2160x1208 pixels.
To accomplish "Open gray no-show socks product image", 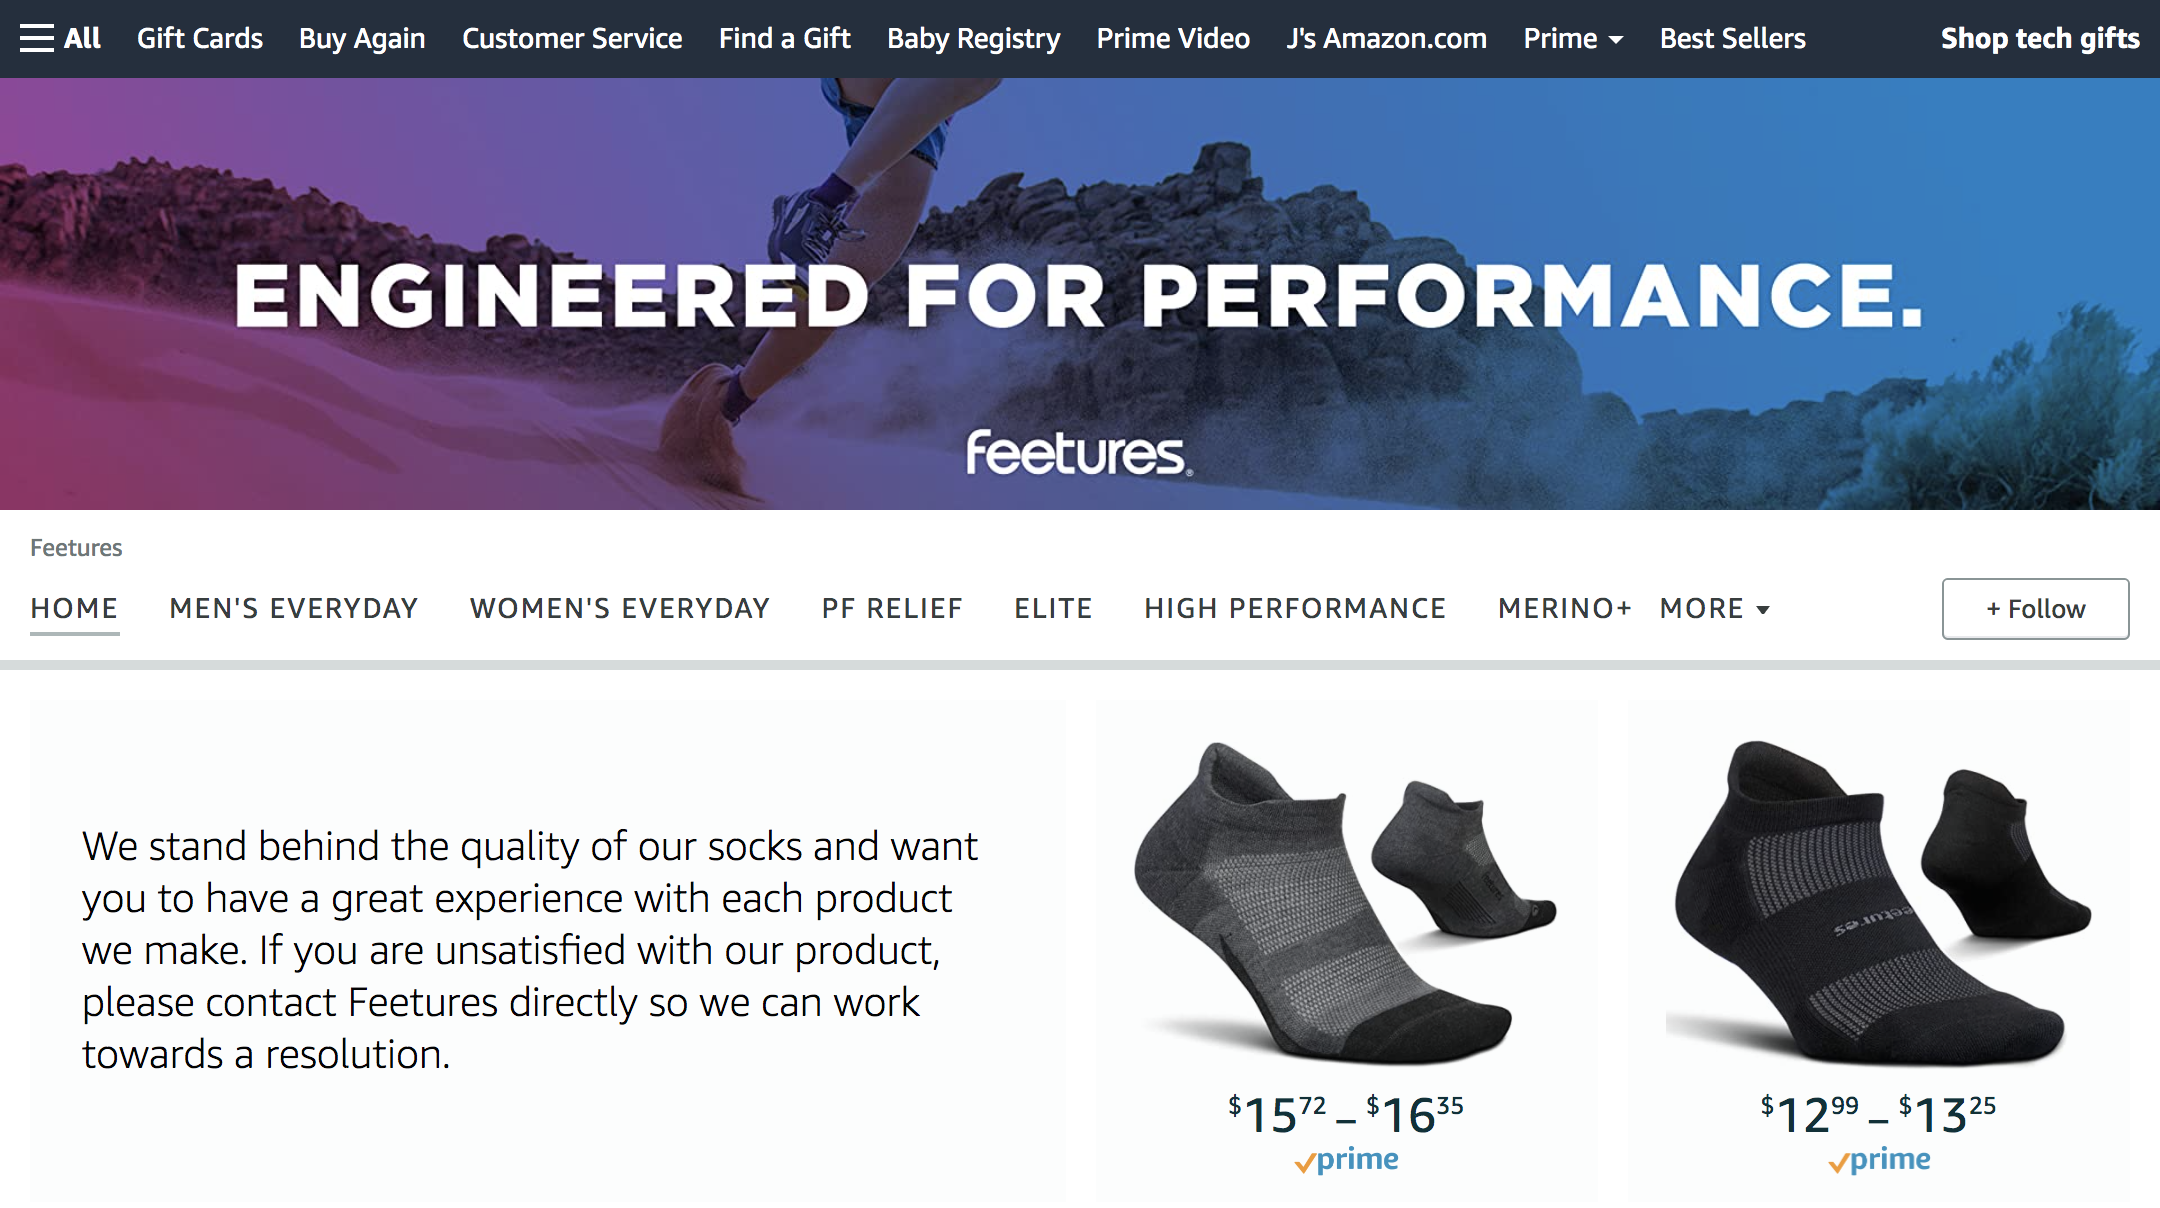I will (x=1346, y=900).
